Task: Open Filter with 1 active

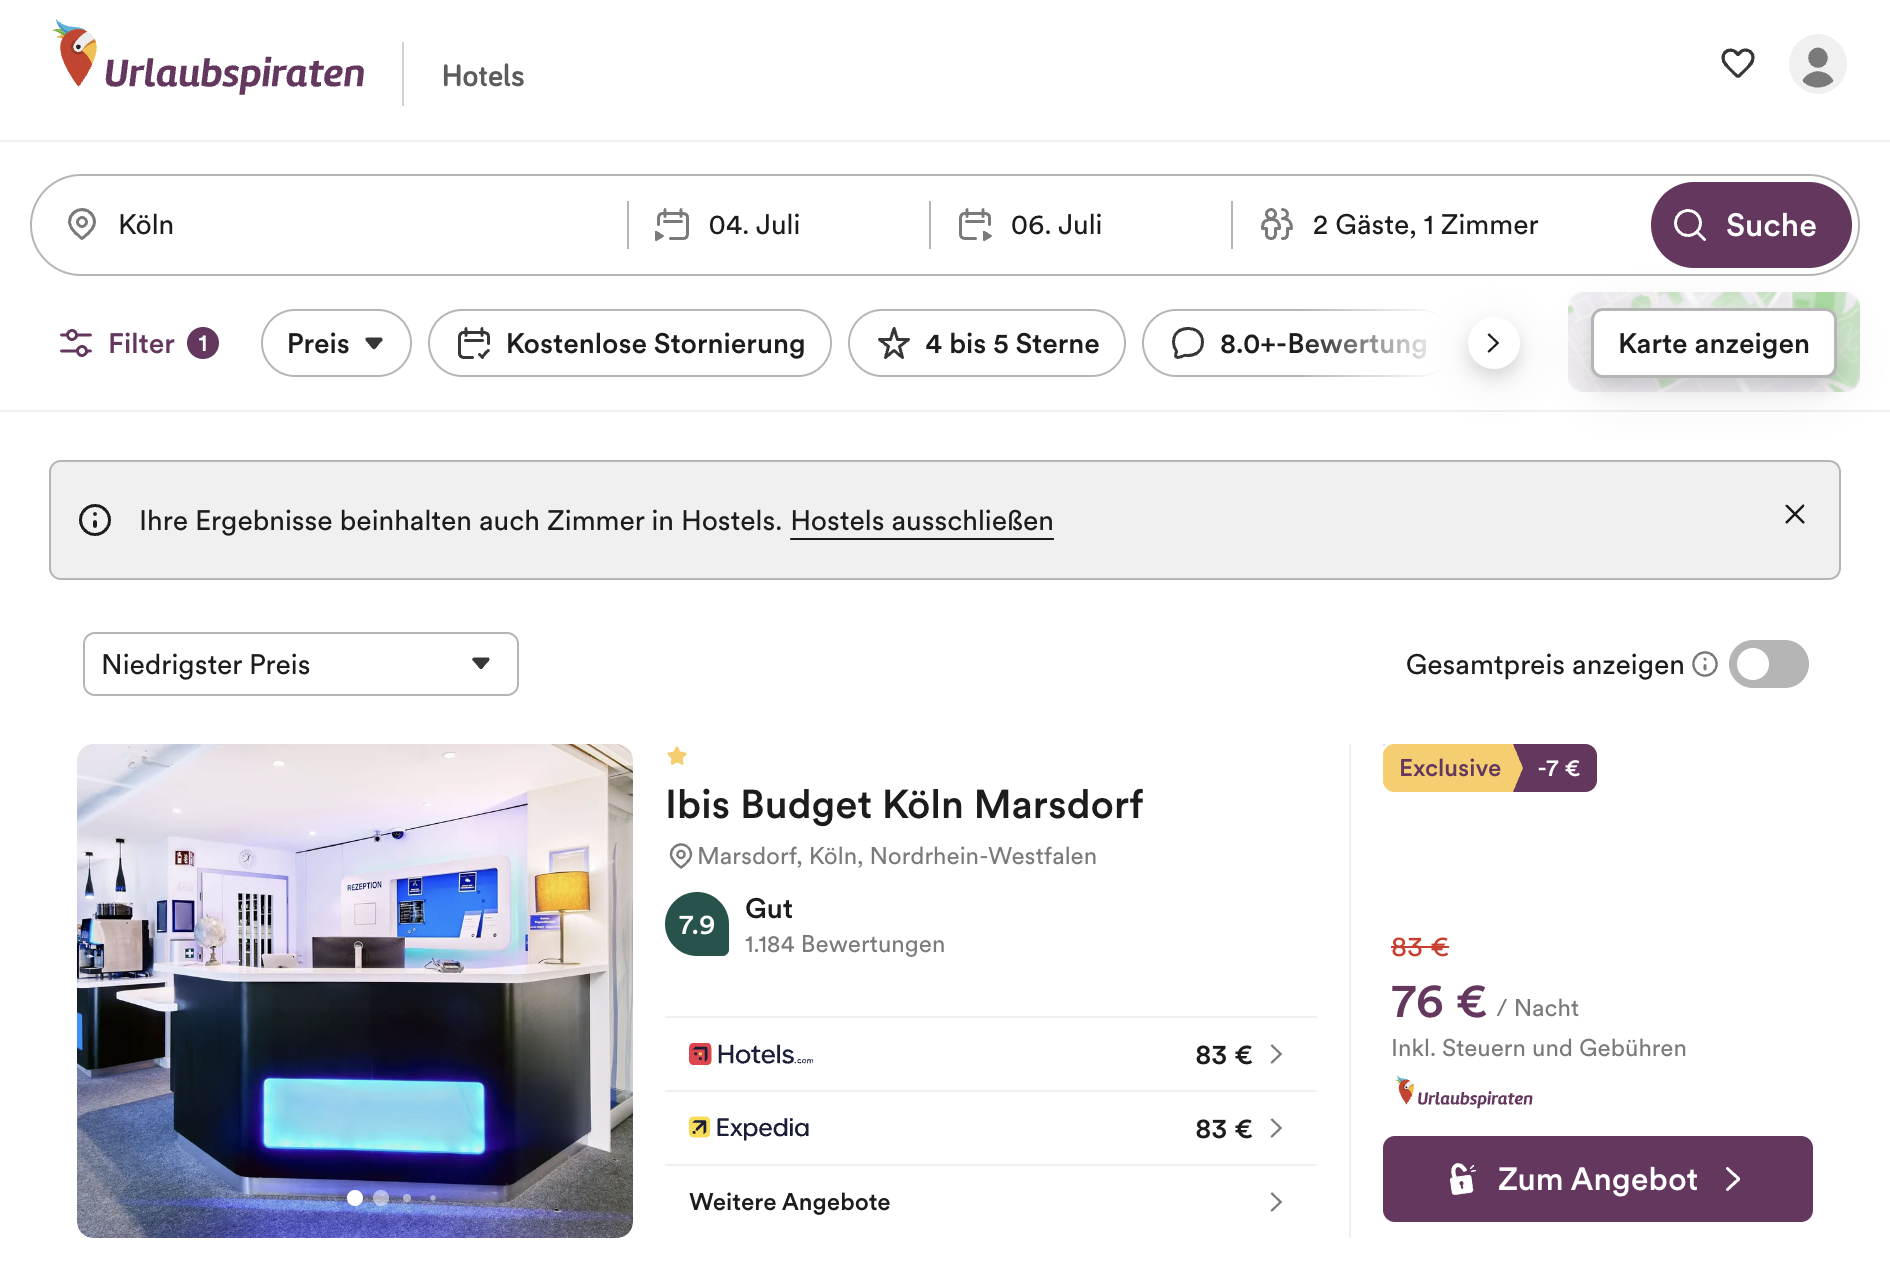Action: click(139, 343)
